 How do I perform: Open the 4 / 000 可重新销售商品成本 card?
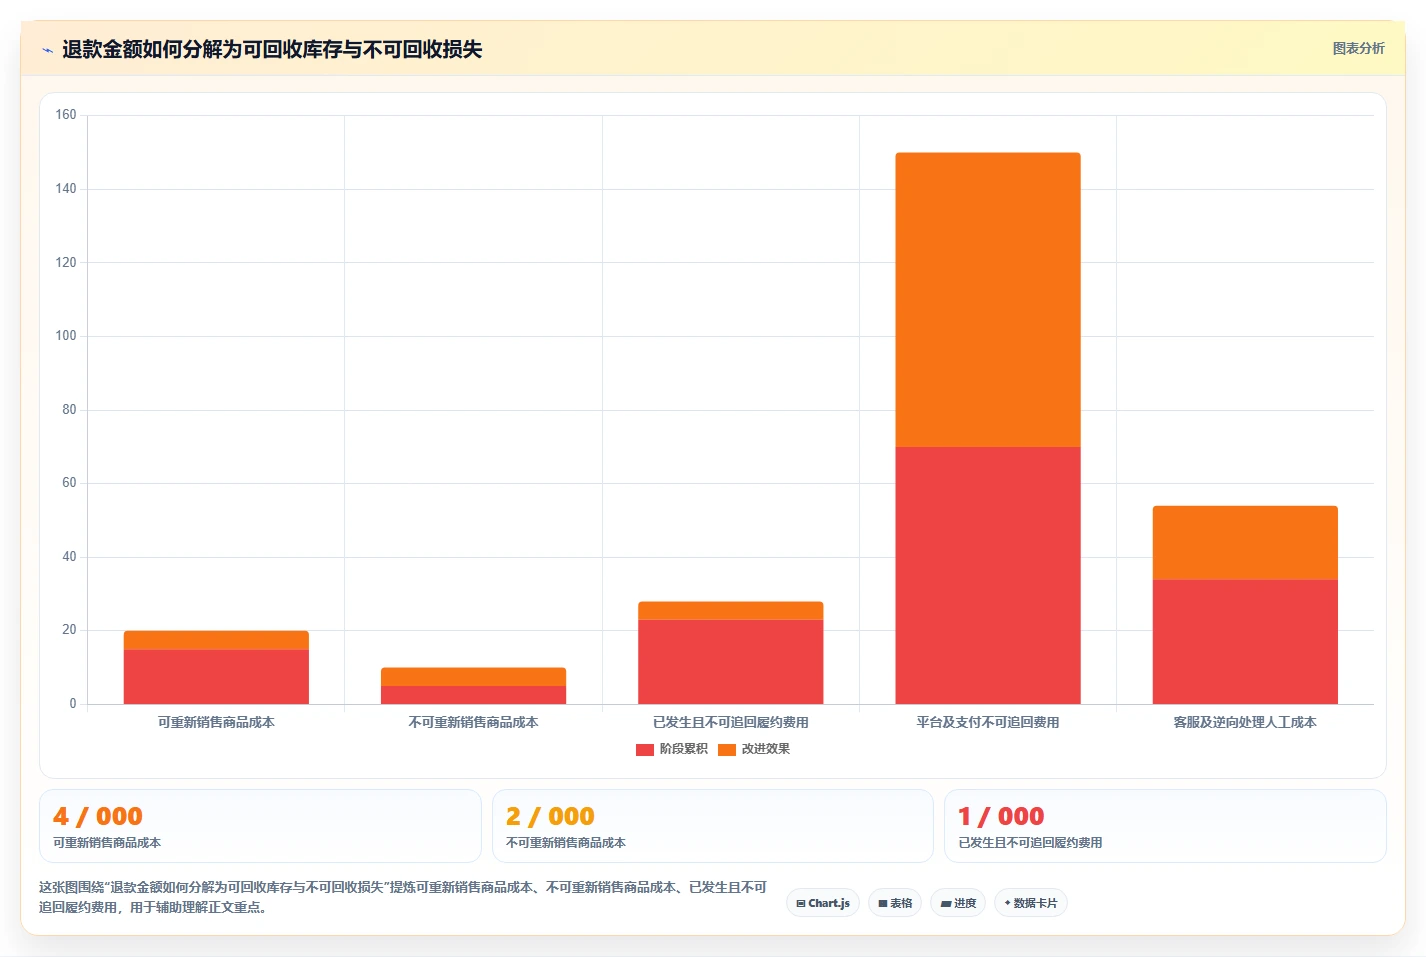[260, 826]
